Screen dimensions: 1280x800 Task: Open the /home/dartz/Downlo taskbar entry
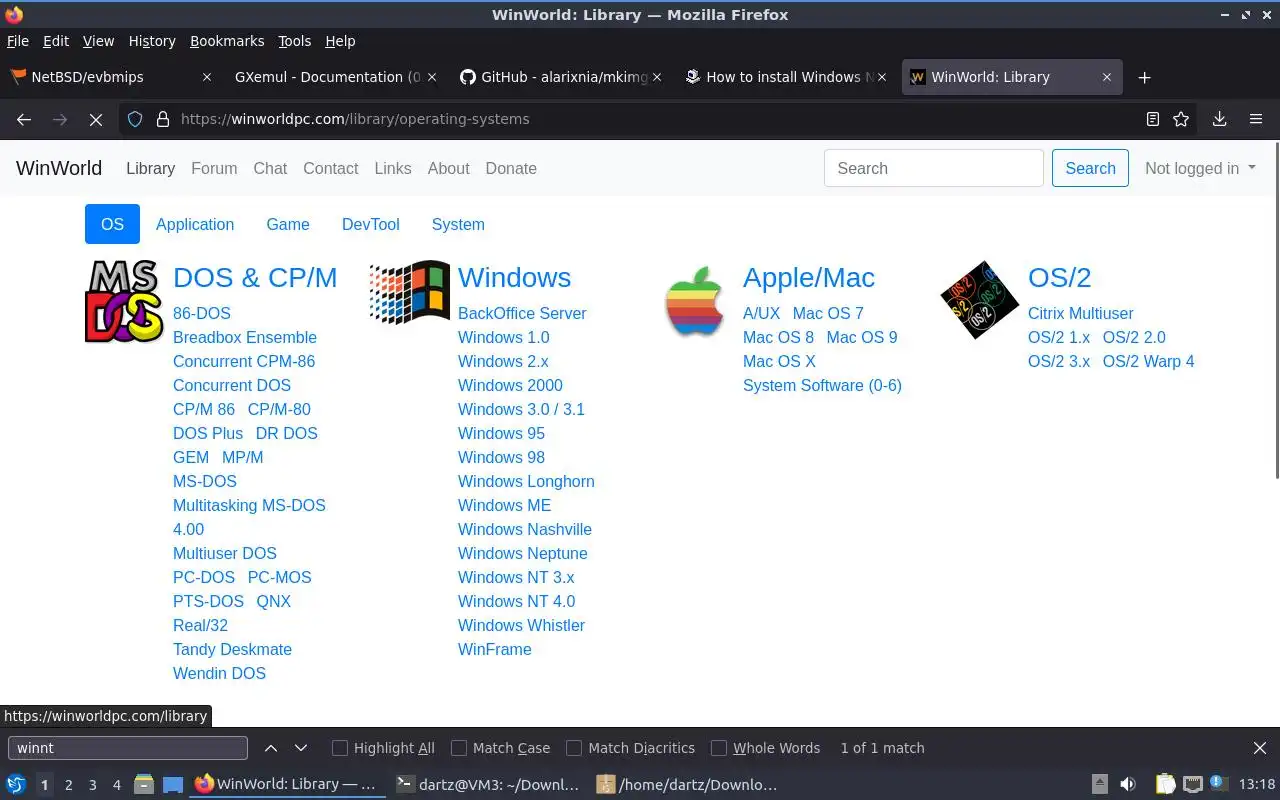pos(688,785)
